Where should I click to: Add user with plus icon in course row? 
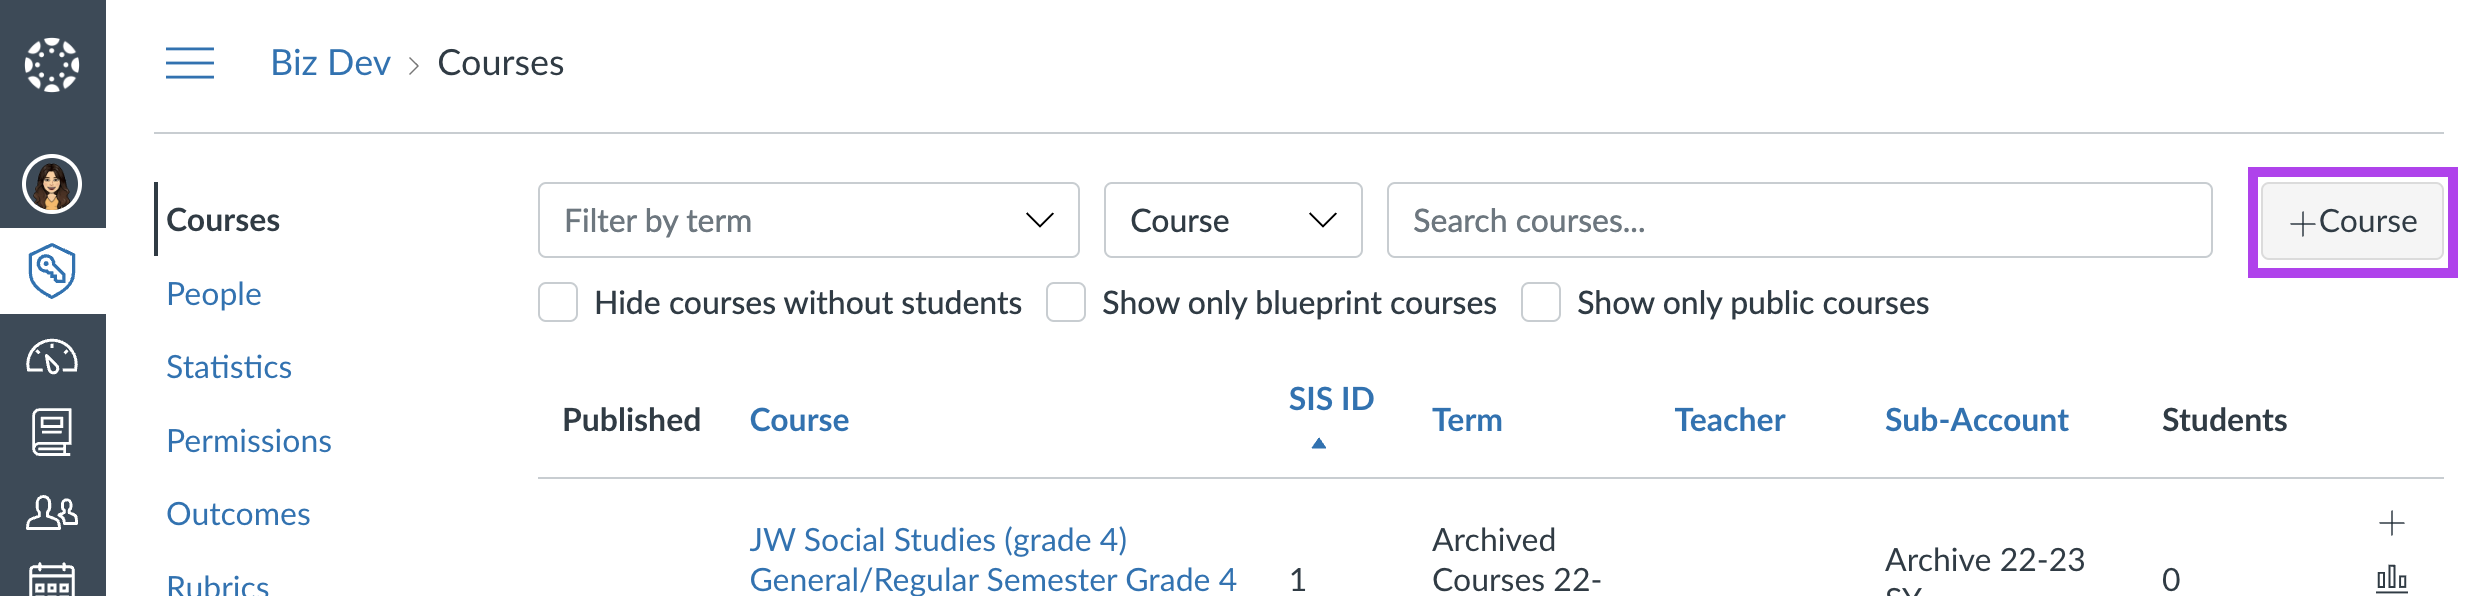2391,523
